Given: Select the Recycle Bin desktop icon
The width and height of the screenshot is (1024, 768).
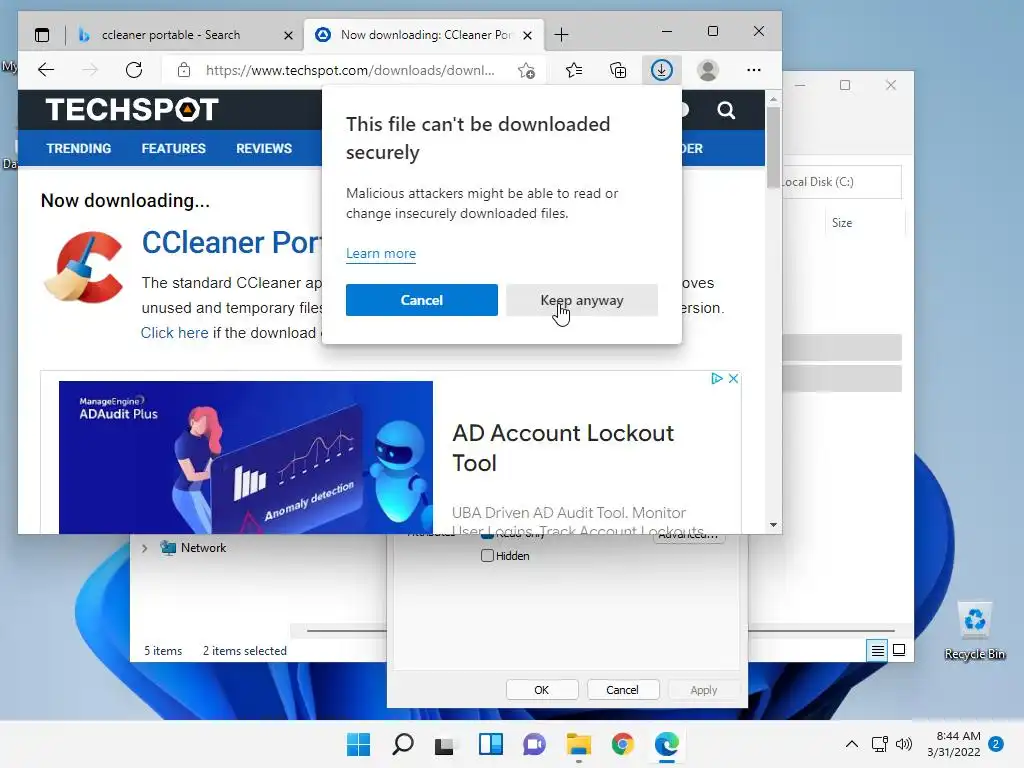Looking at the screenshot, I should click(x=974, y=632).
